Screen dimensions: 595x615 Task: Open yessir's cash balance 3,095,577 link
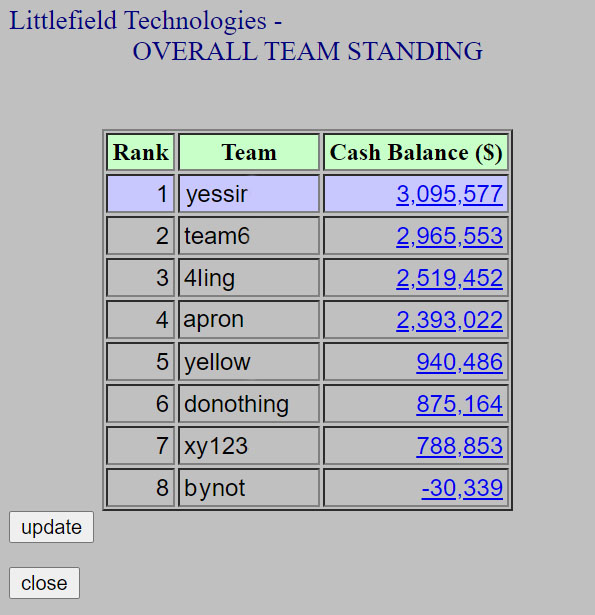click(x=449, y=194)
